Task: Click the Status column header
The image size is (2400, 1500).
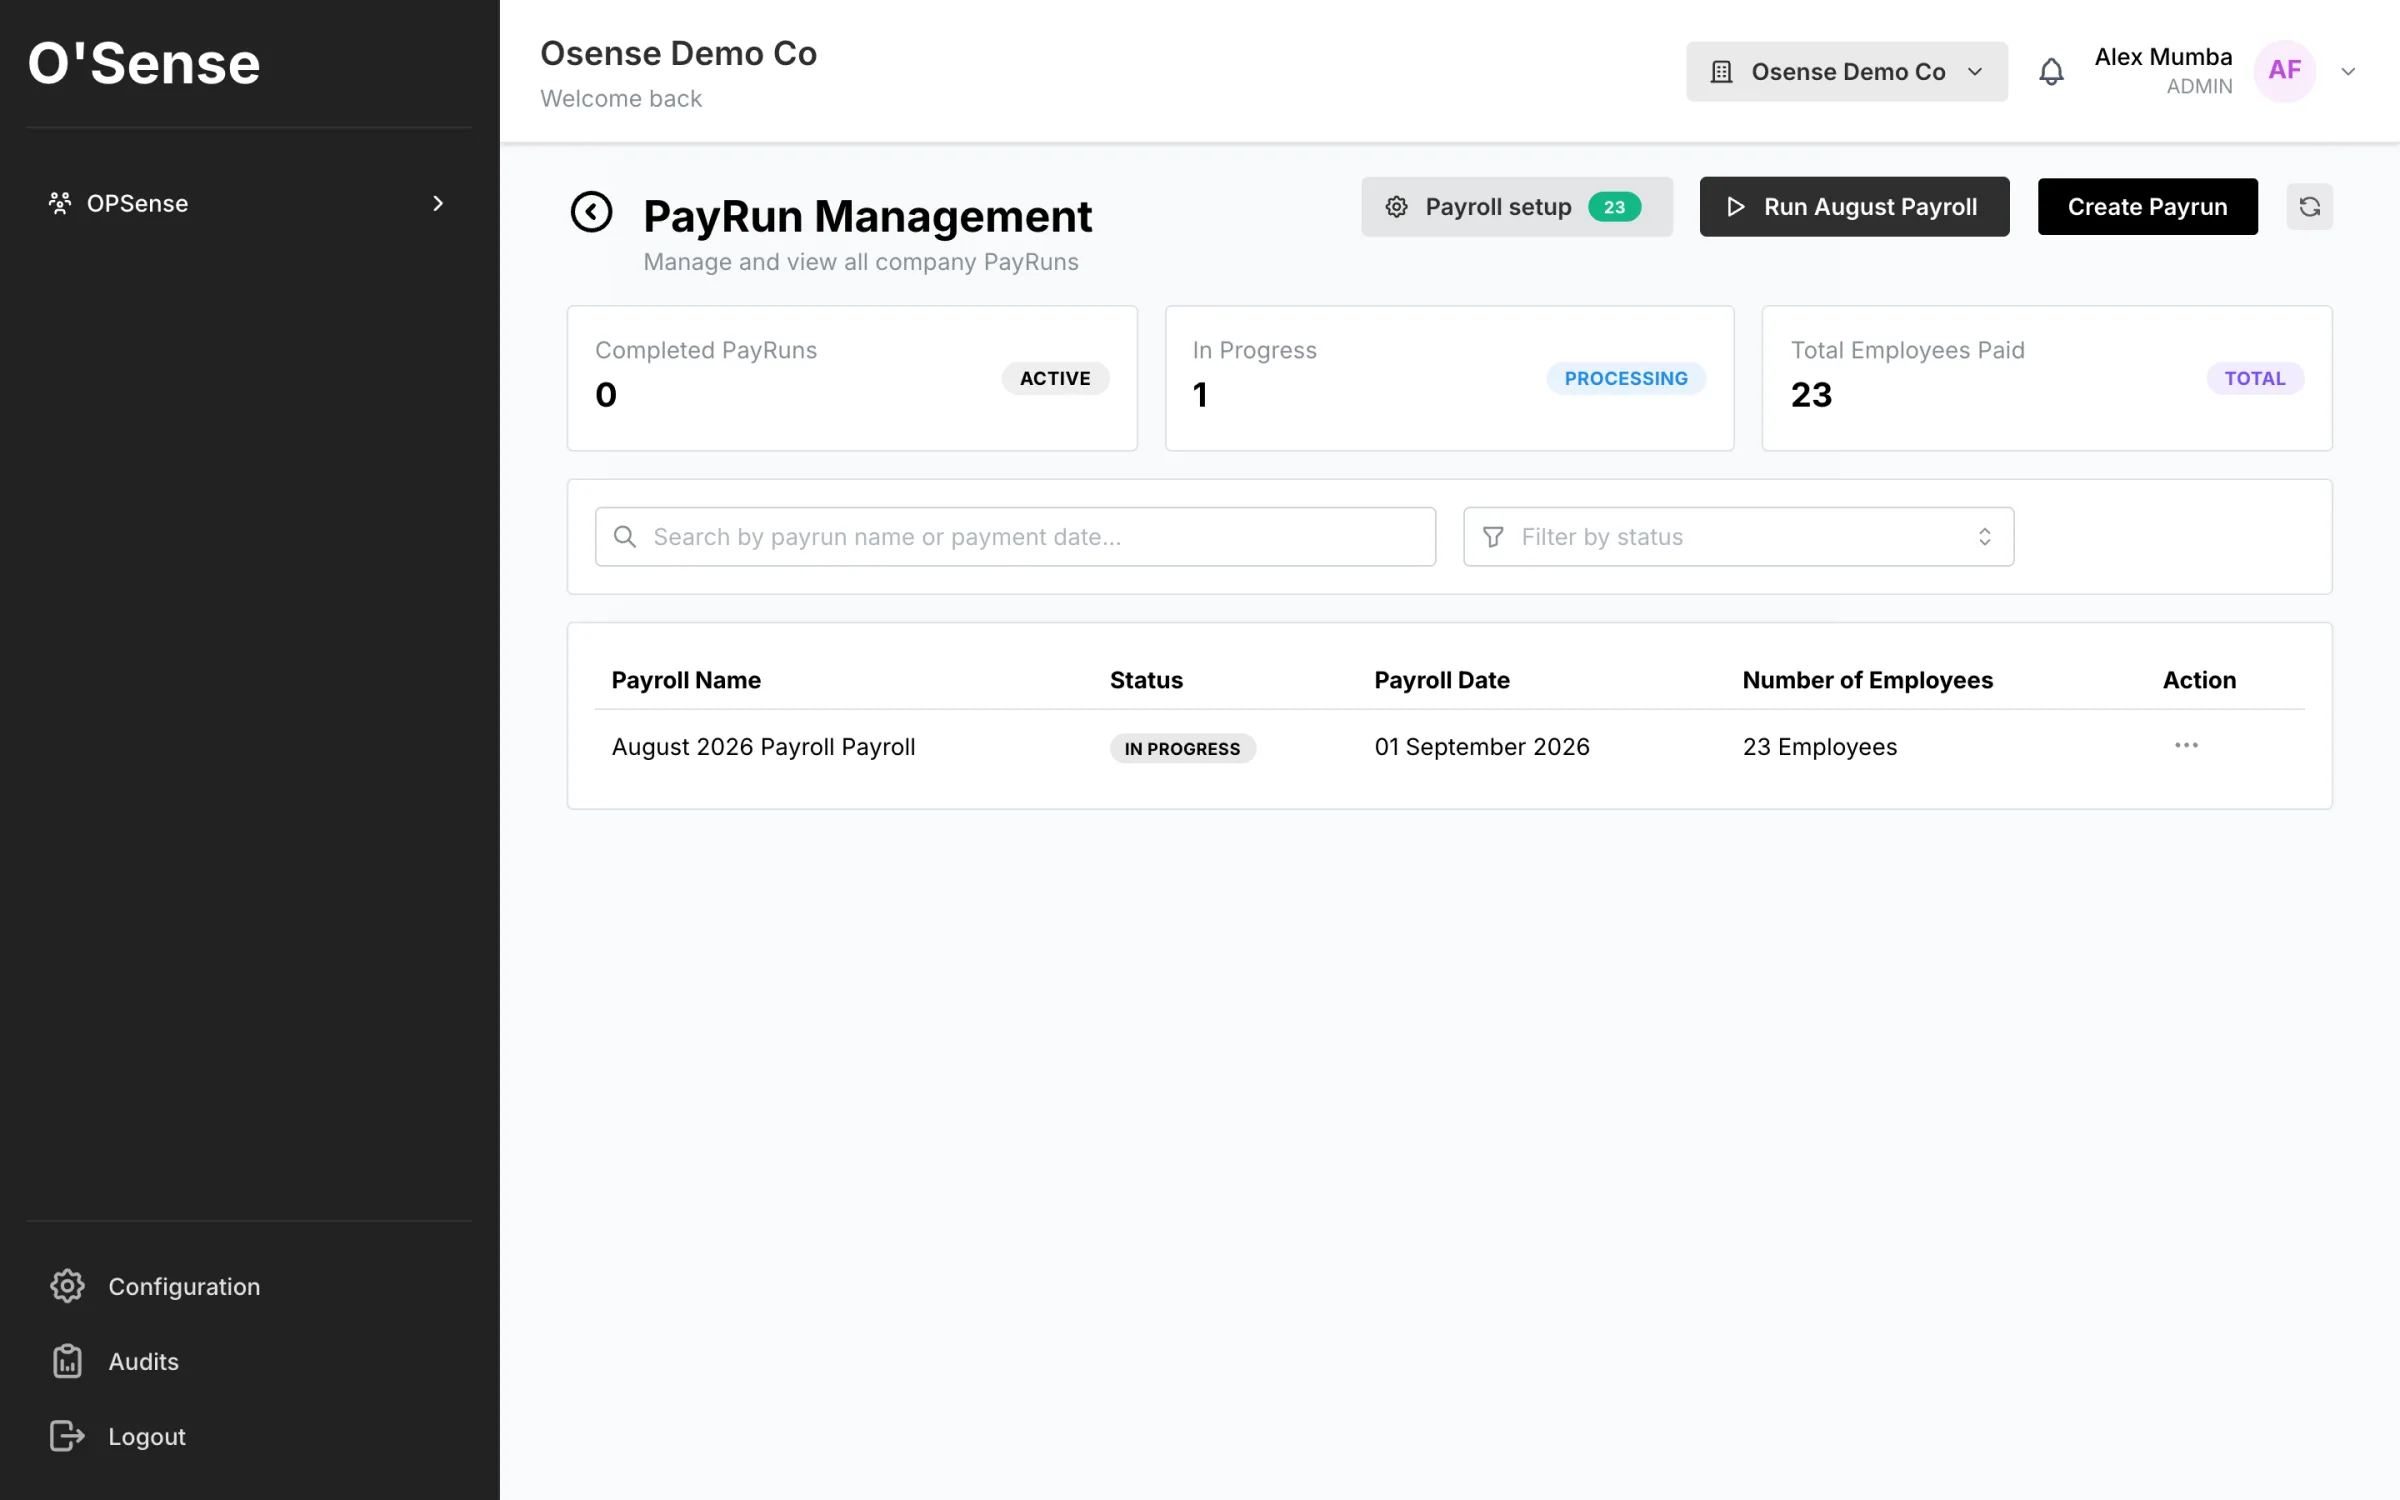Action: [x=1146, y=680]
